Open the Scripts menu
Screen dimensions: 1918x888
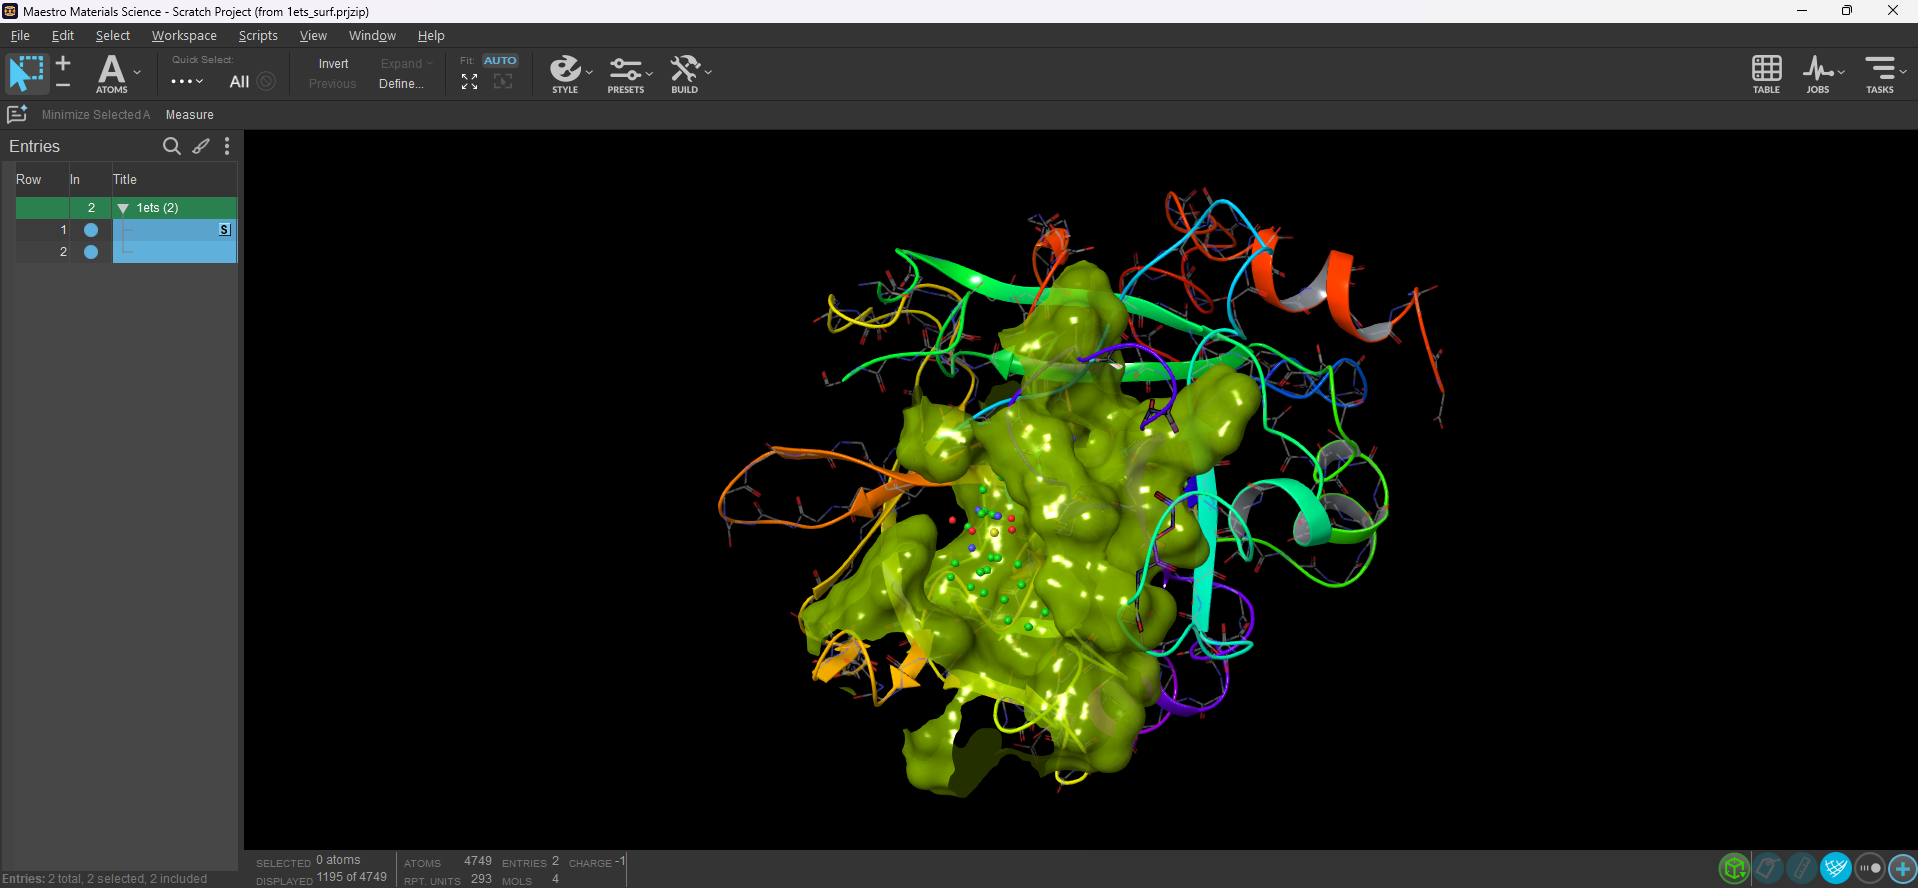(258, 36)
